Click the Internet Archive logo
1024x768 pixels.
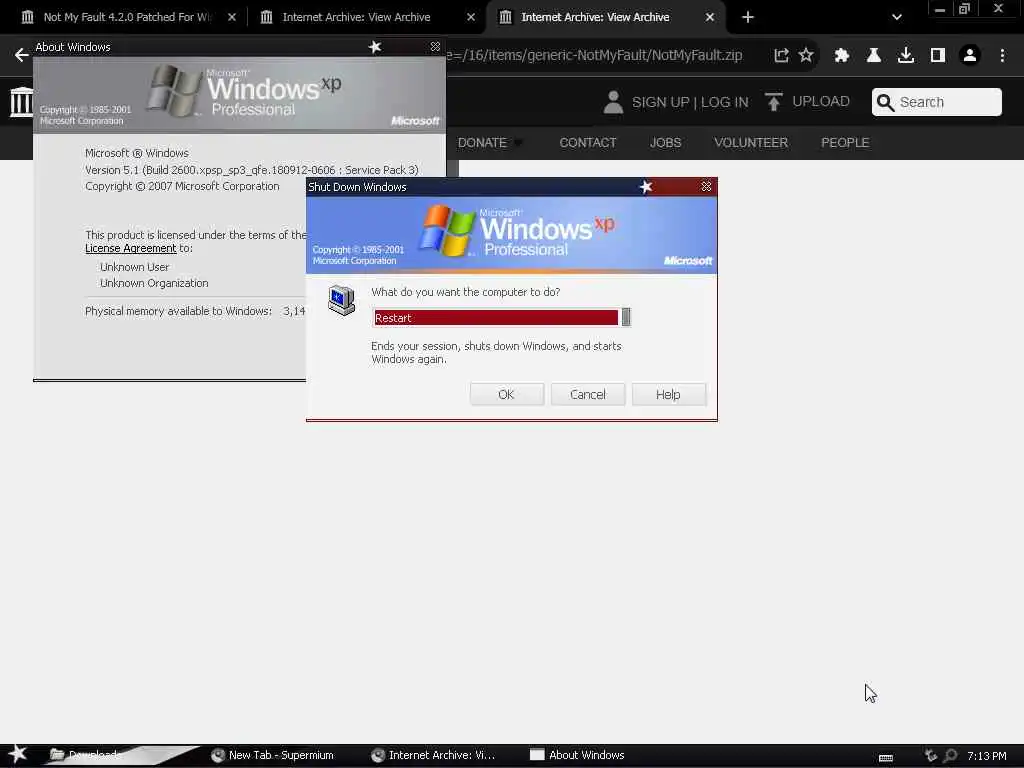(21, 102)
